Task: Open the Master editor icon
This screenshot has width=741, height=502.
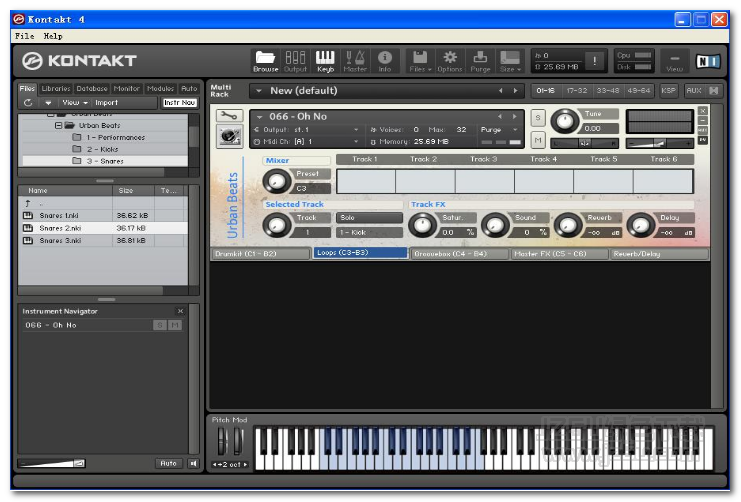Action: pyautogui.click(x=355, y=61)
